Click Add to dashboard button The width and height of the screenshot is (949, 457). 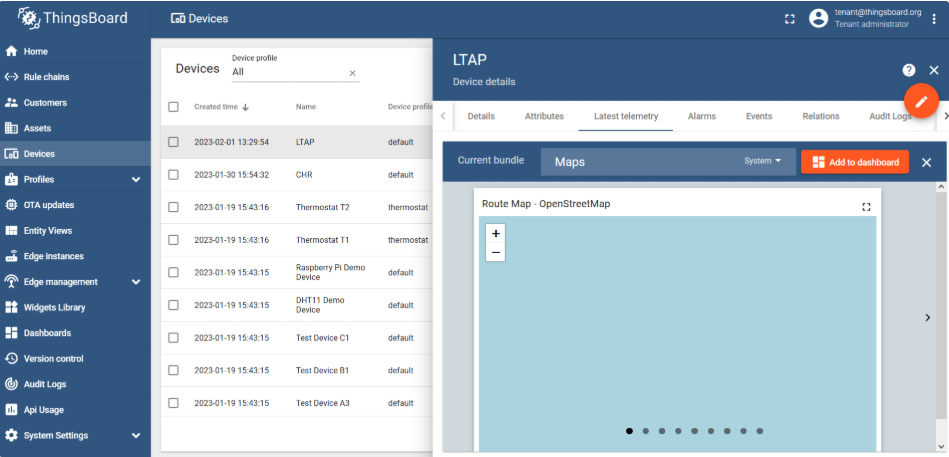(855, 162)
